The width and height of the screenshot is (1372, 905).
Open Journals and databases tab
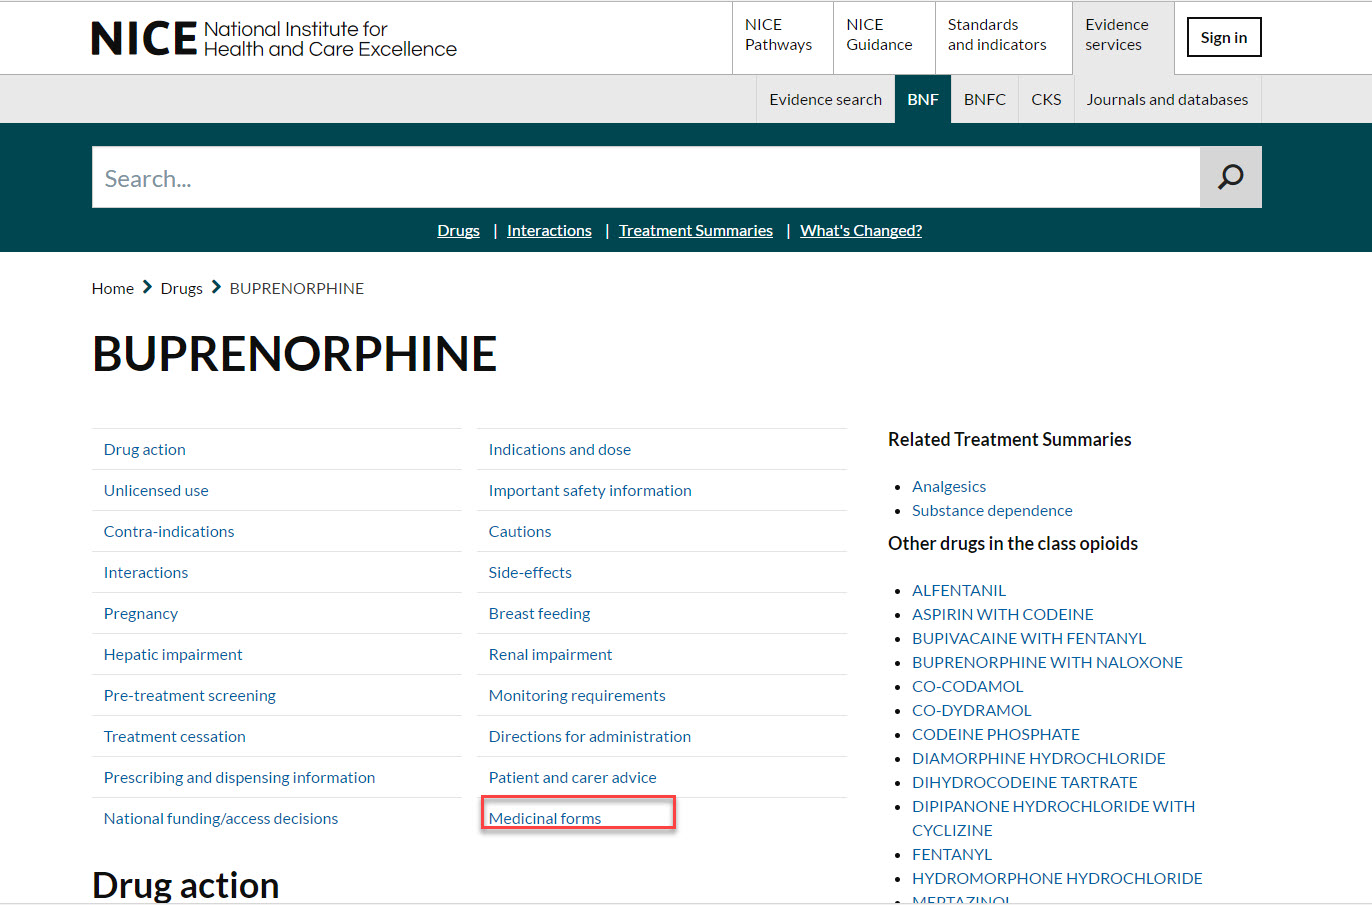[x=1167, y=100]
